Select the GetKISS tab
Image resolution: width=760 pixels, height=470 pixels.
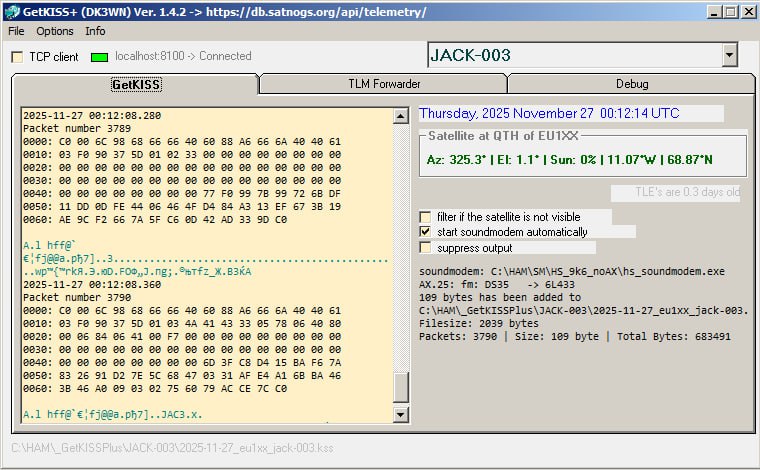(136, 84)
